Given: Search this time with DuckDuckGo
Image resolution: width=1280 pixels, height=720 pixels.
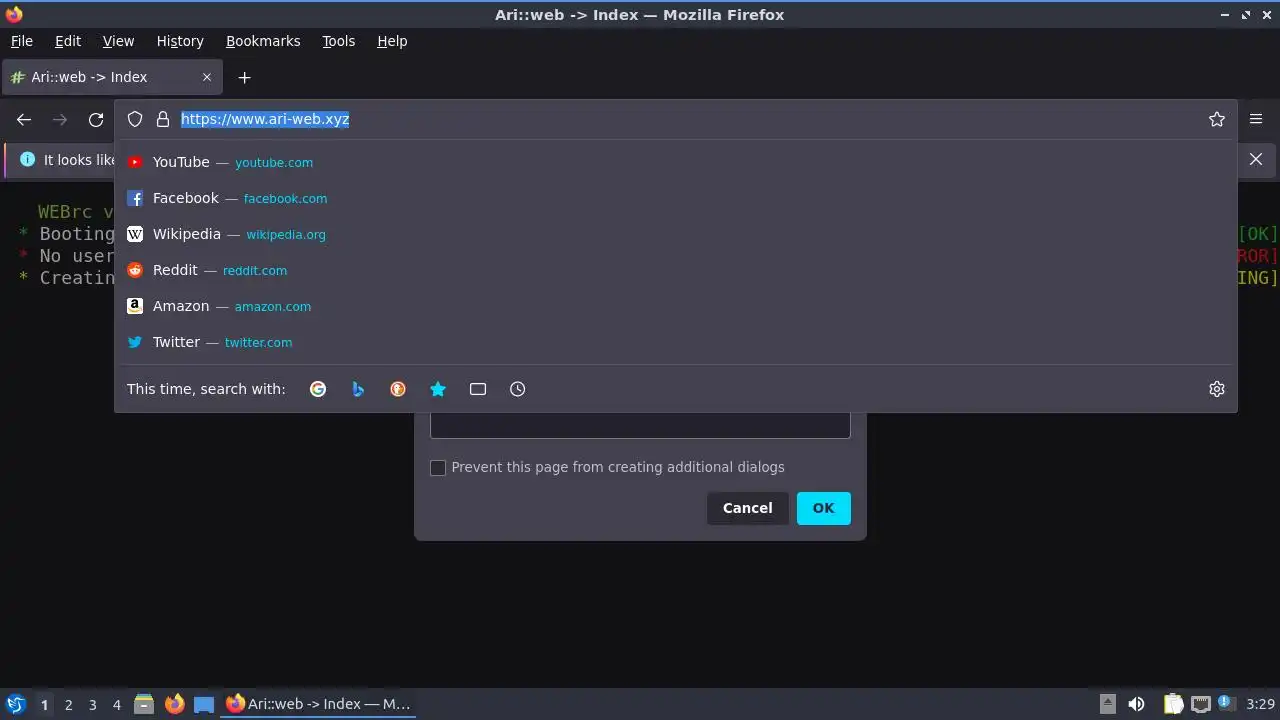Looking at the screenshot, I should point(398,389).
